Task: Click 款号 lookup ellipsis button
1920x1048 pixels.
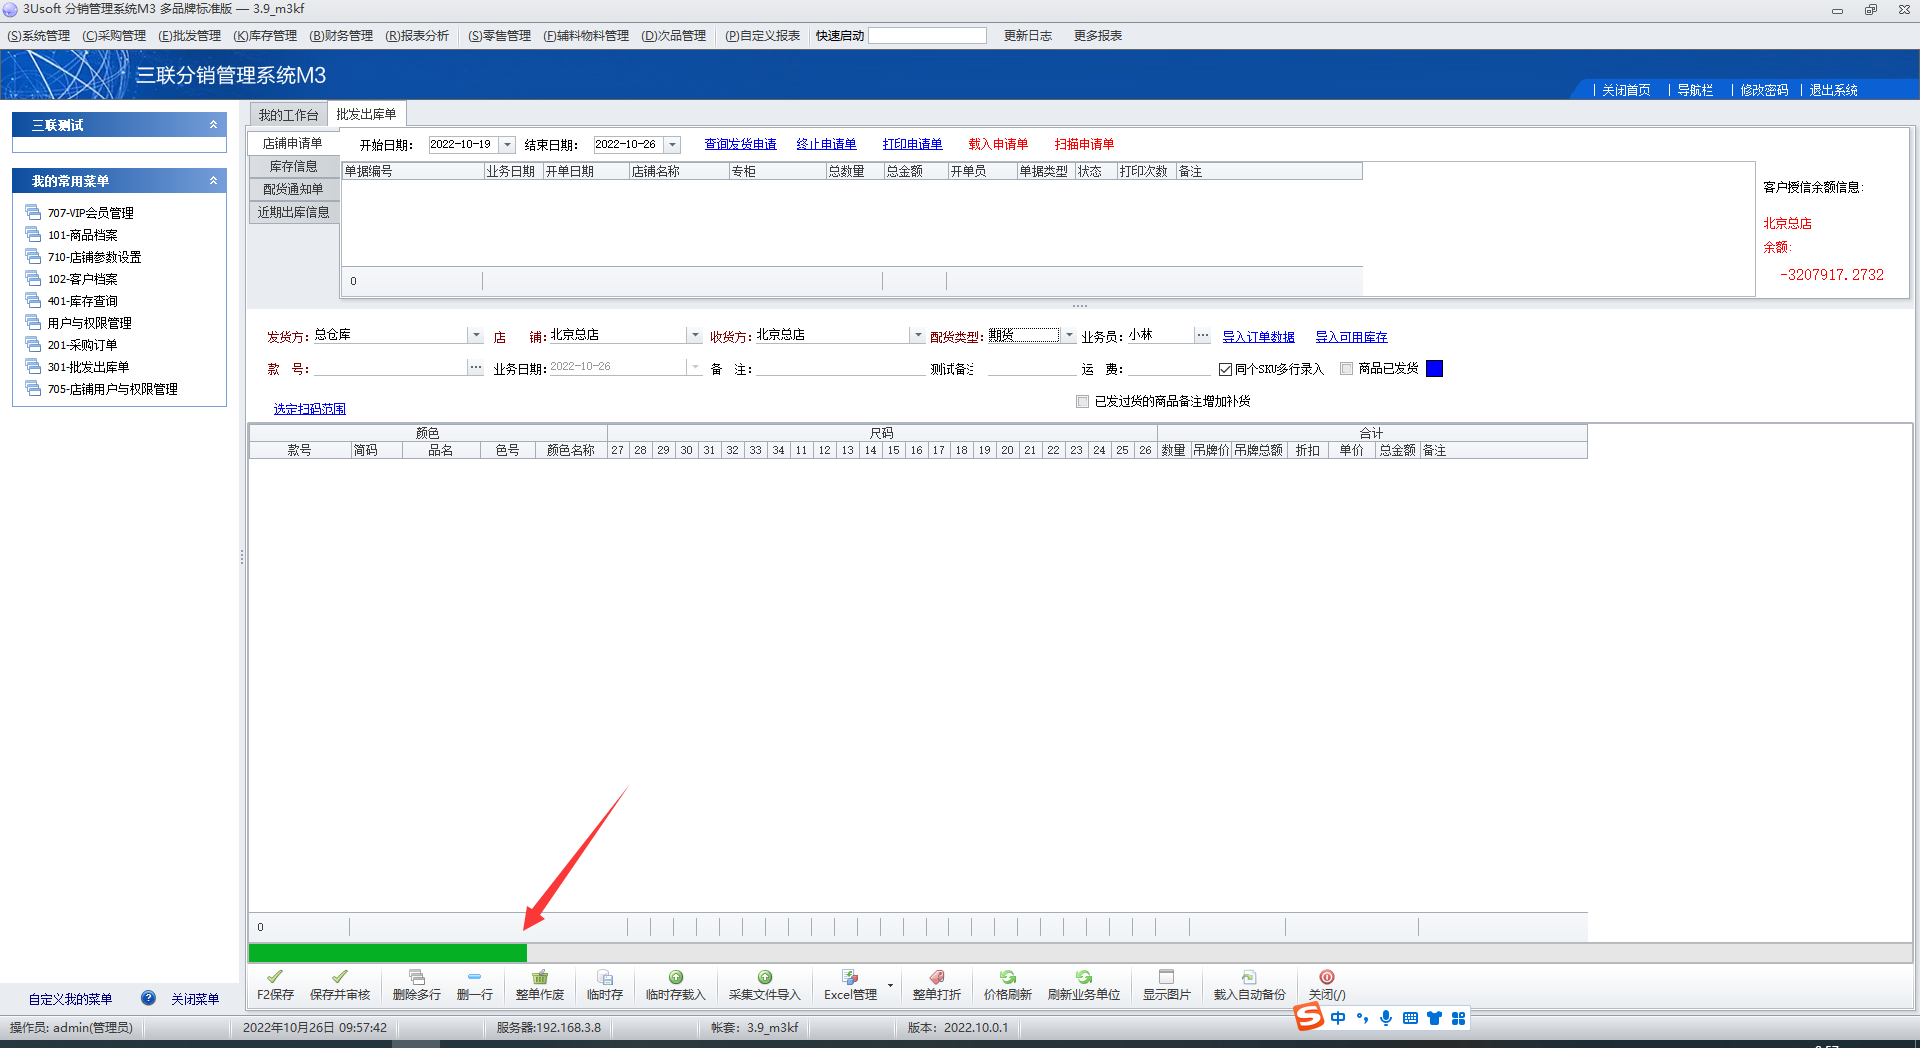Action: (476, 367)
